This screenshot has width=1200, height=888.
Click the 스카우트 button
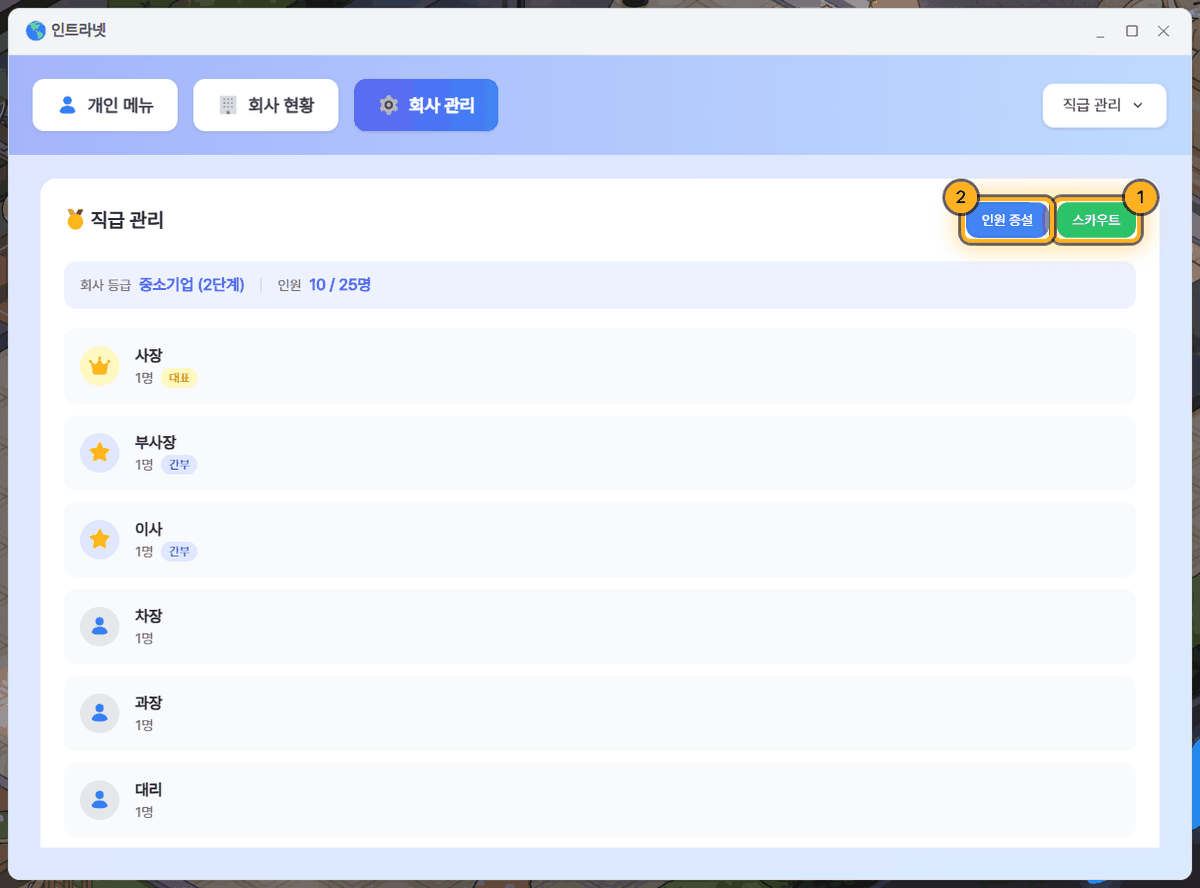(x=1096, y=220)
